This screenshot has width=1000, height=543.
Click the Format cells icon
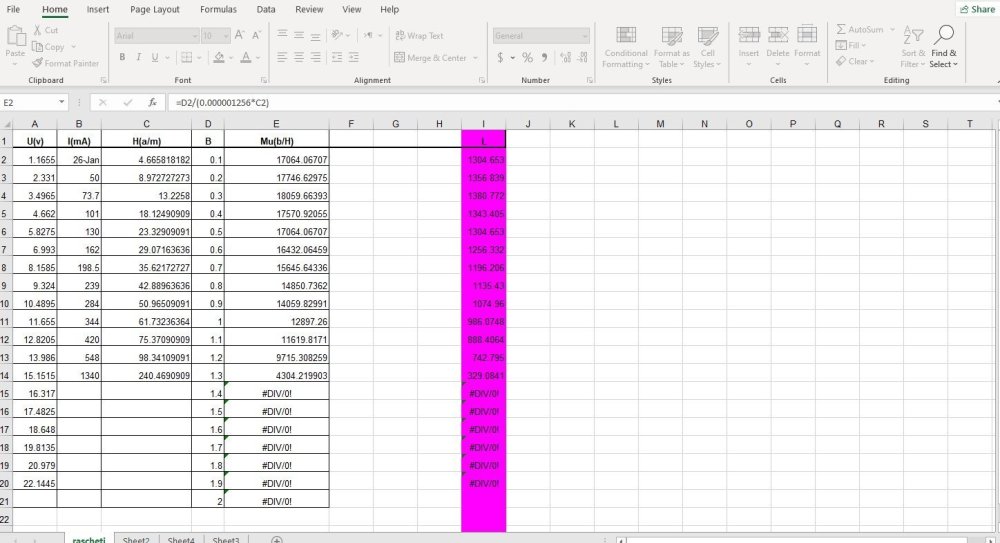(807, 35)
